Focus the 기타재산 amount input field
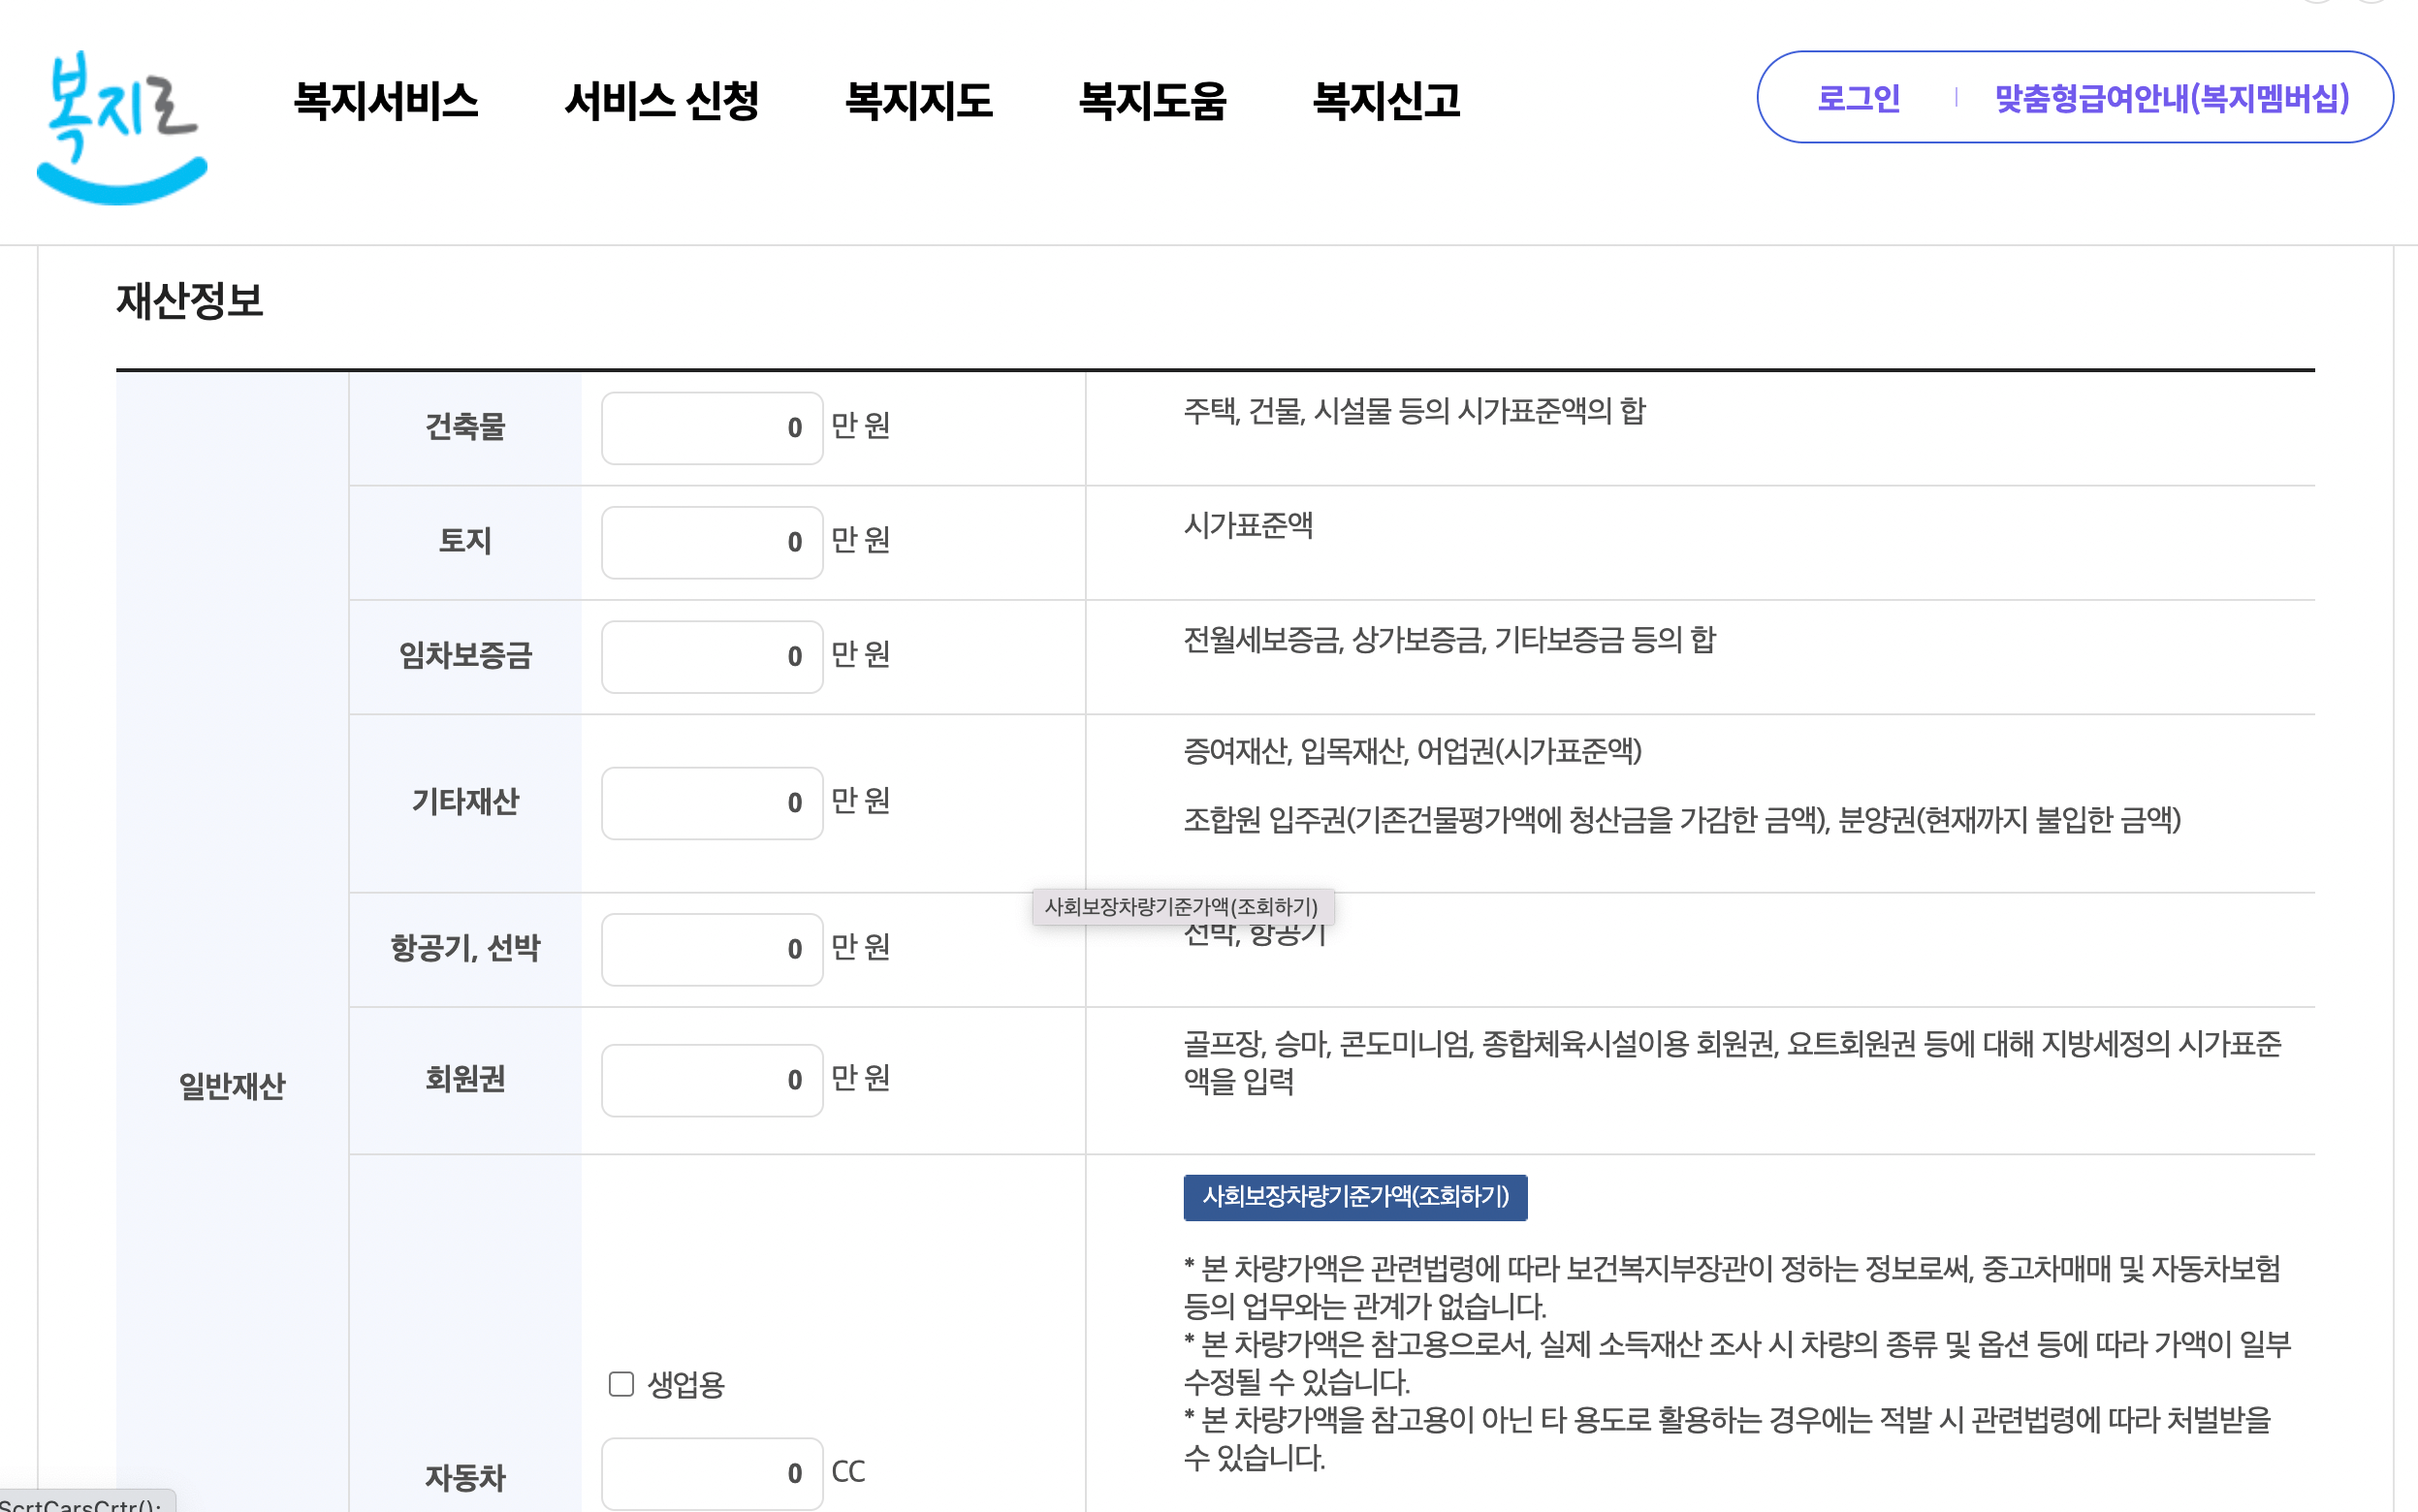 (711, 803)
